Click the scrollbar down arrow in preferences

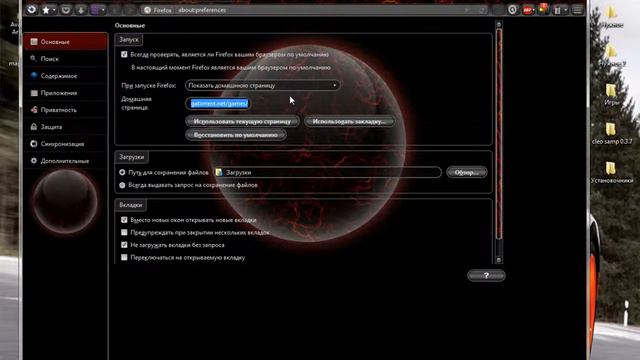pyautogui.click(x=498, y=260)
